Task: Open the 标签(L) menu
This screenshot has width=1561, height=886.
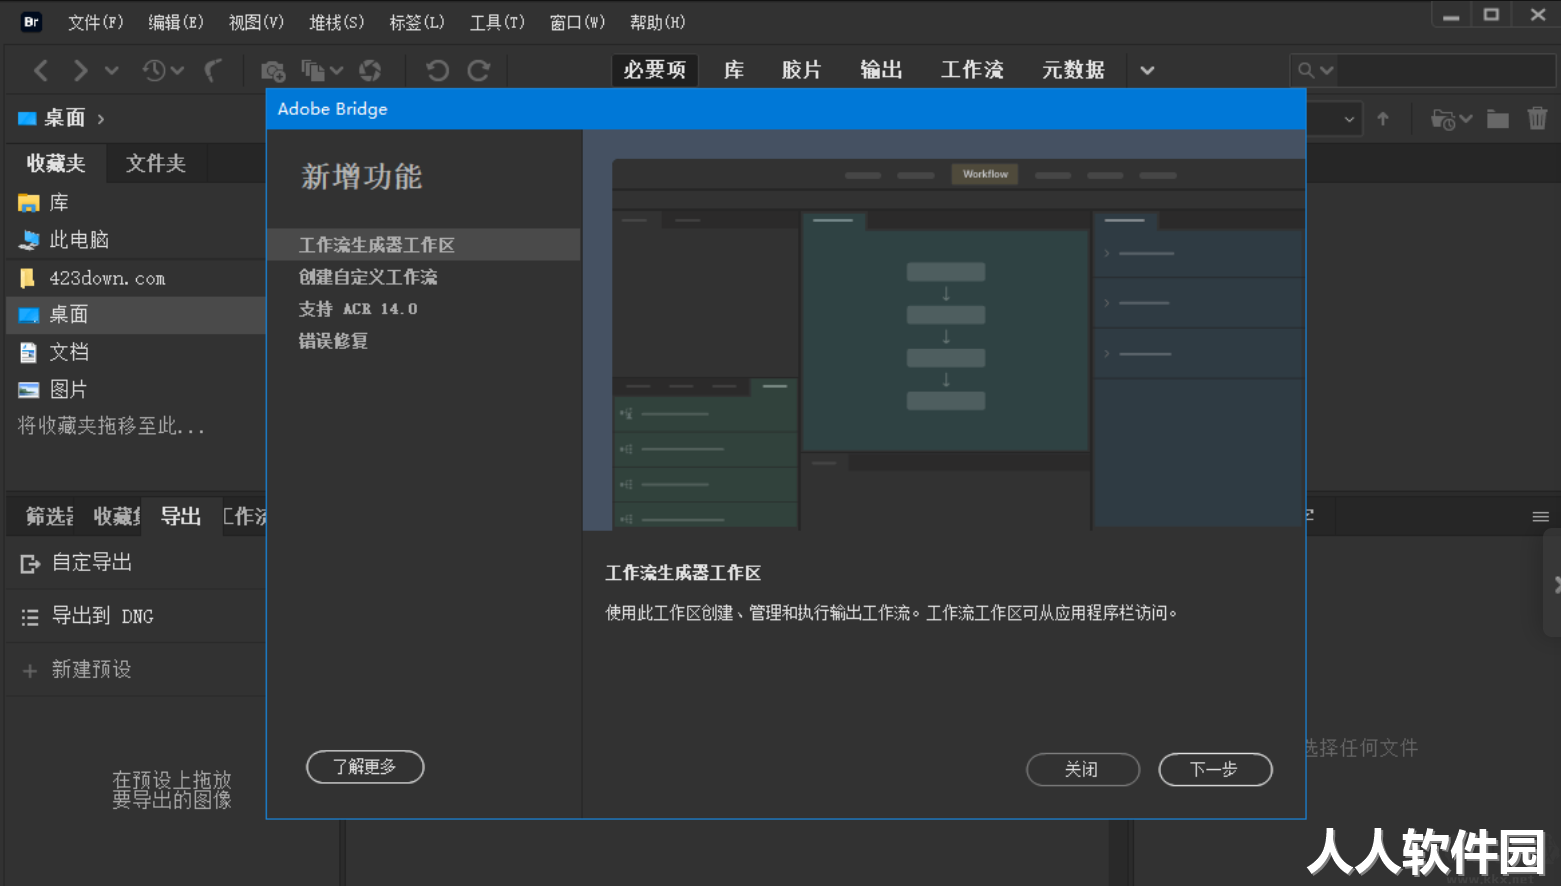Action: pos(417,22)
